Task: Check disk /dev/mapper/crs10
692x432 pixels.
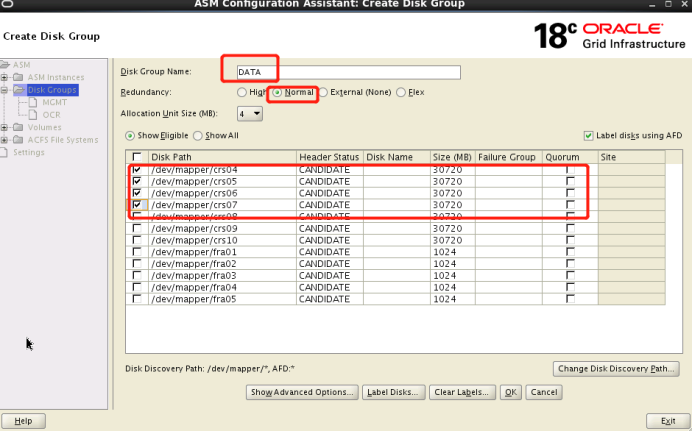Action: click(x=137, y=240)
